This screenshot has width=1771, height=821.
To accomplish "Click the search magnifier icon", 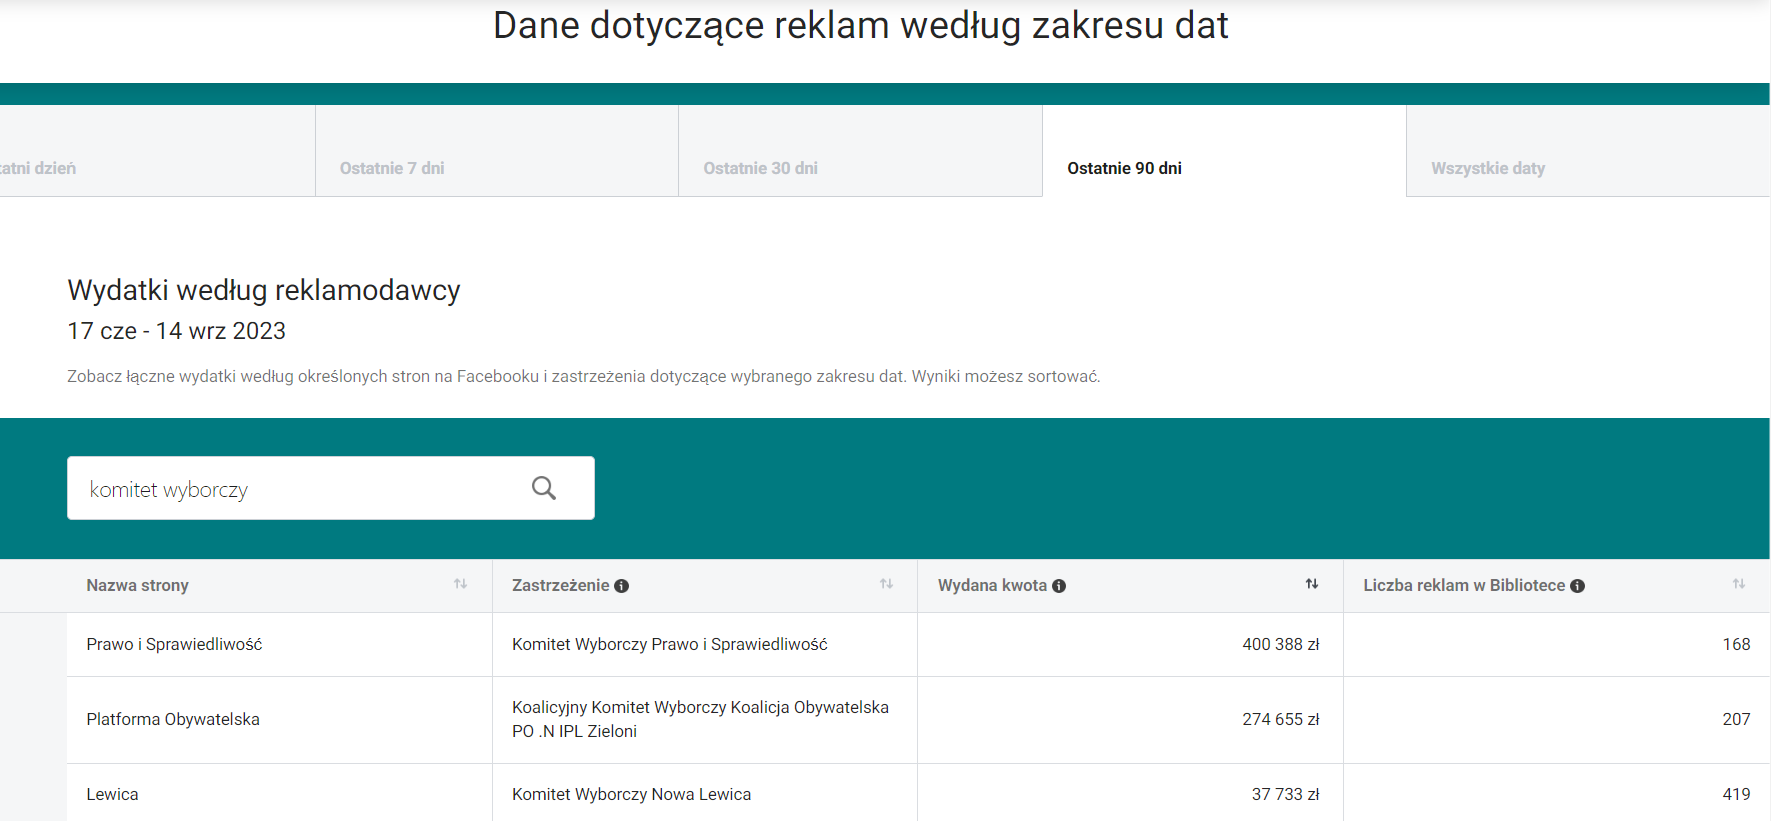I will point(544,488).
